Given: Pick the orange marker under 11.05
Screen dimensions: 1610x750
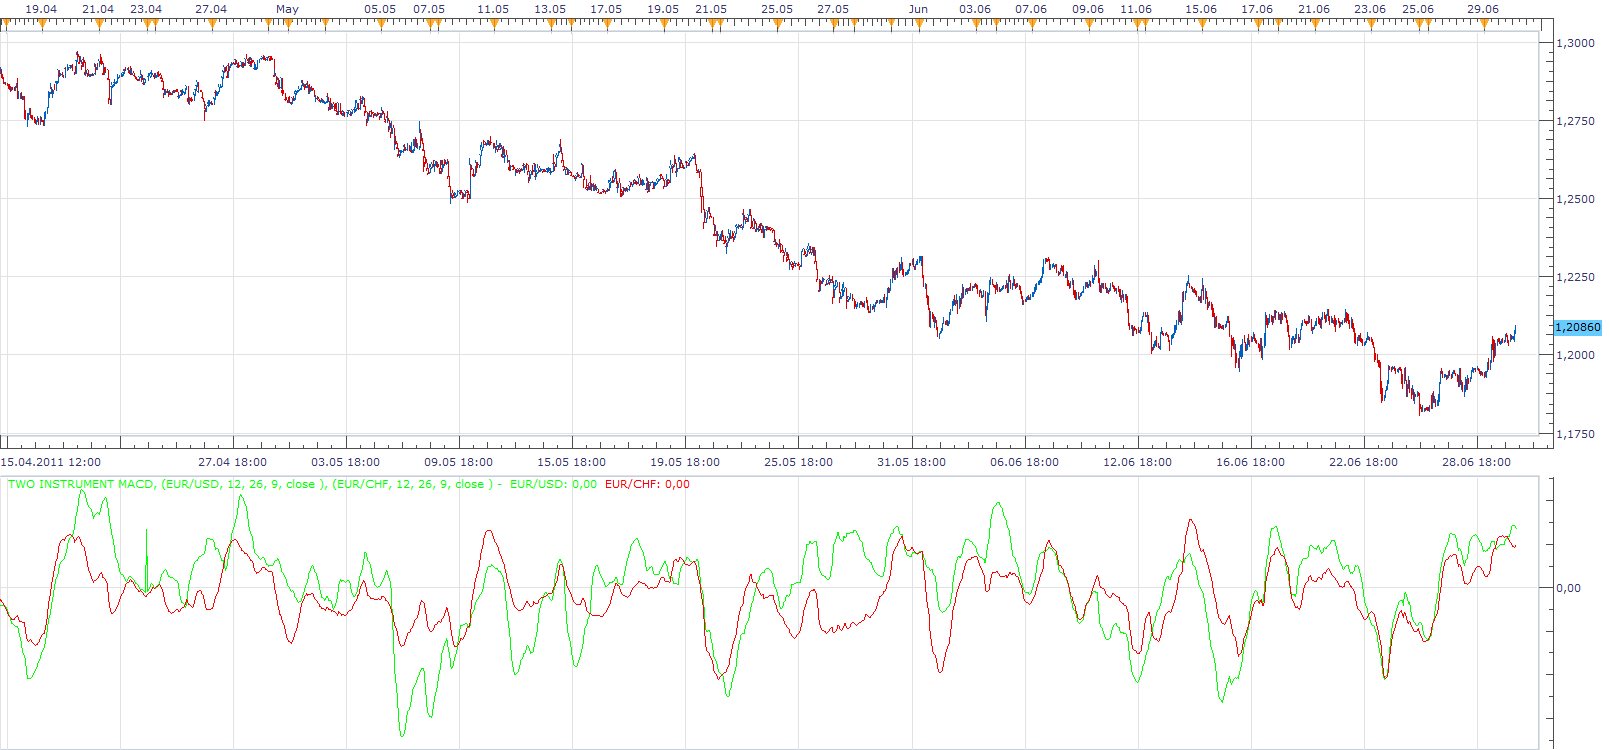Looking at the screenshot, I should point(493,24).
